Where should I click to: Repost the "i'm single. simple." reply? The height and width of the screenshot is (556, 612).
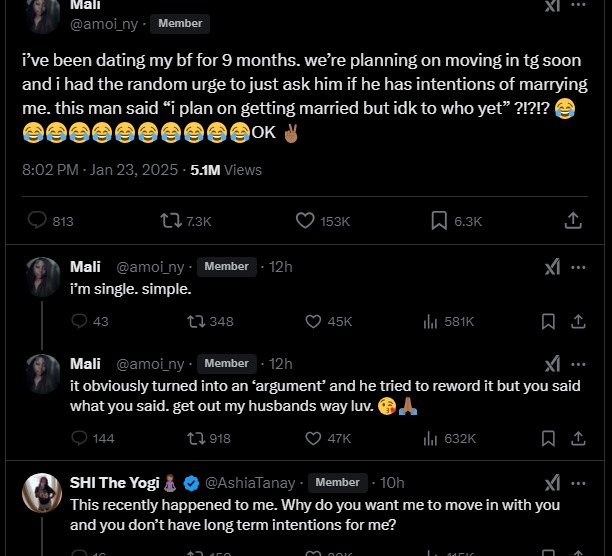pyautogui.click(x=196, y=321)
